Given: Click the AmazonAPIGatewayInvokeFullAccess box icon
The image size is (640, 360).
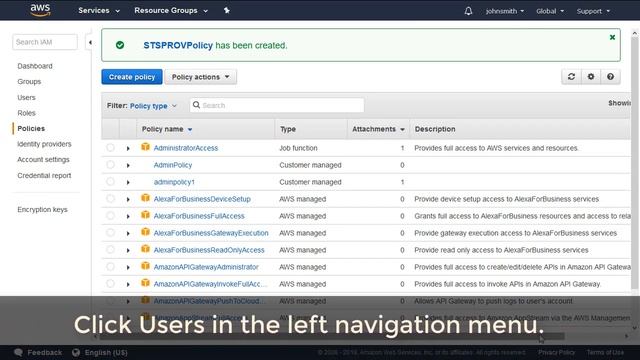Looking at the screenshot, I should pos(145,283).
